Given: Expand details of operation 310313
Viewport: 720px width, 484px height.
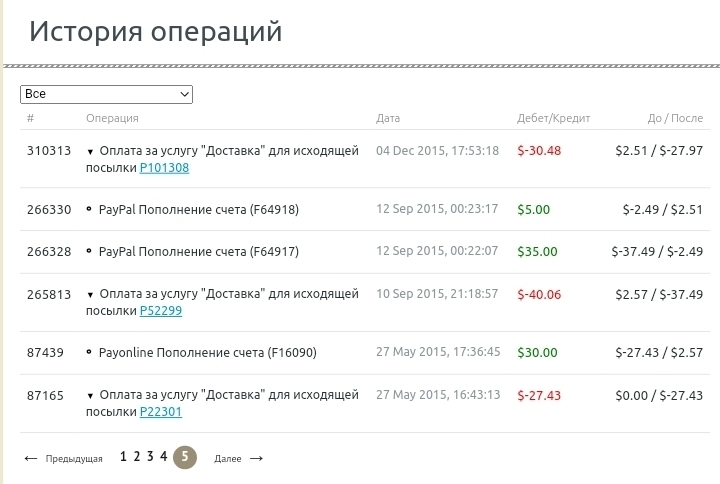Looking at the screenshot, I should [x=90, y=152].
